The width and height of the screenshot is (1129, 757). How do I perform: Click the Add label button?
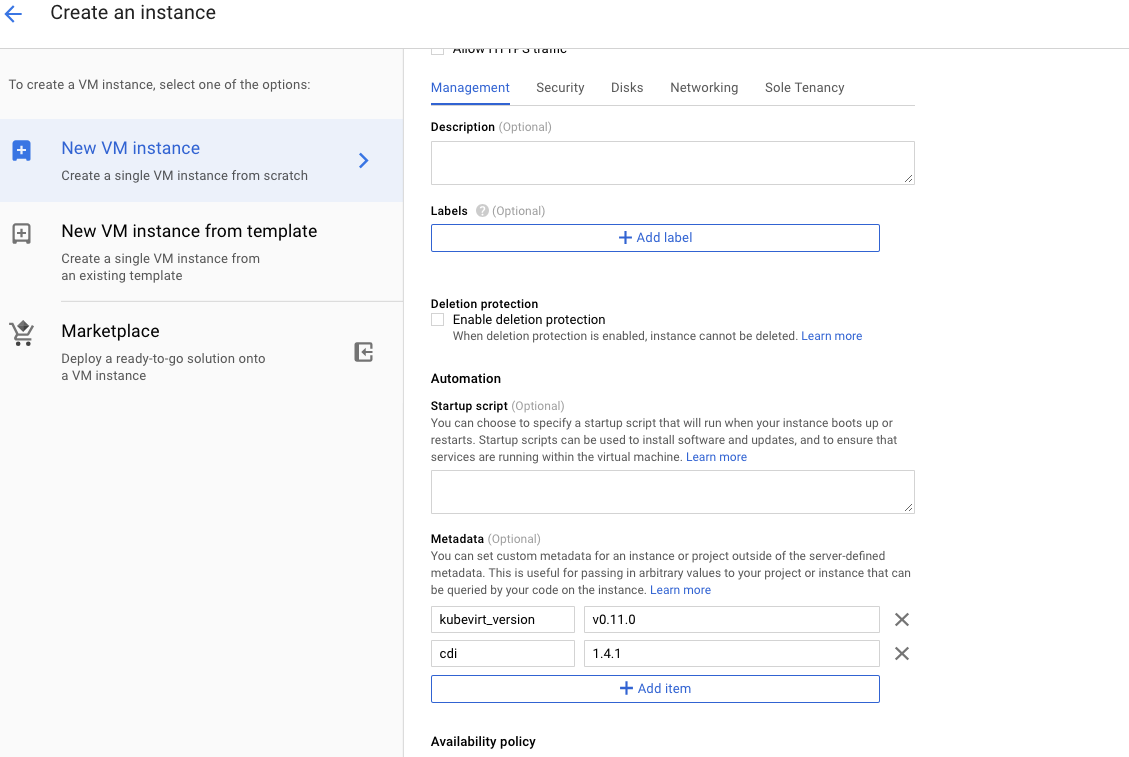[655, 238]
